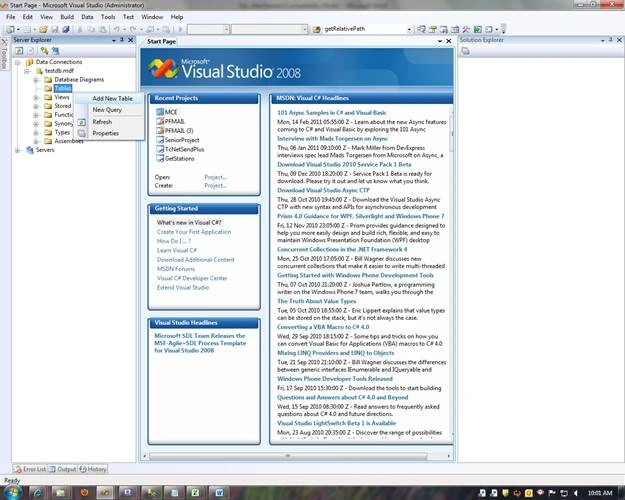The width and height of the screenshot is (625, 500).
Task: Switch to the History tab
Action: point(93,469)
